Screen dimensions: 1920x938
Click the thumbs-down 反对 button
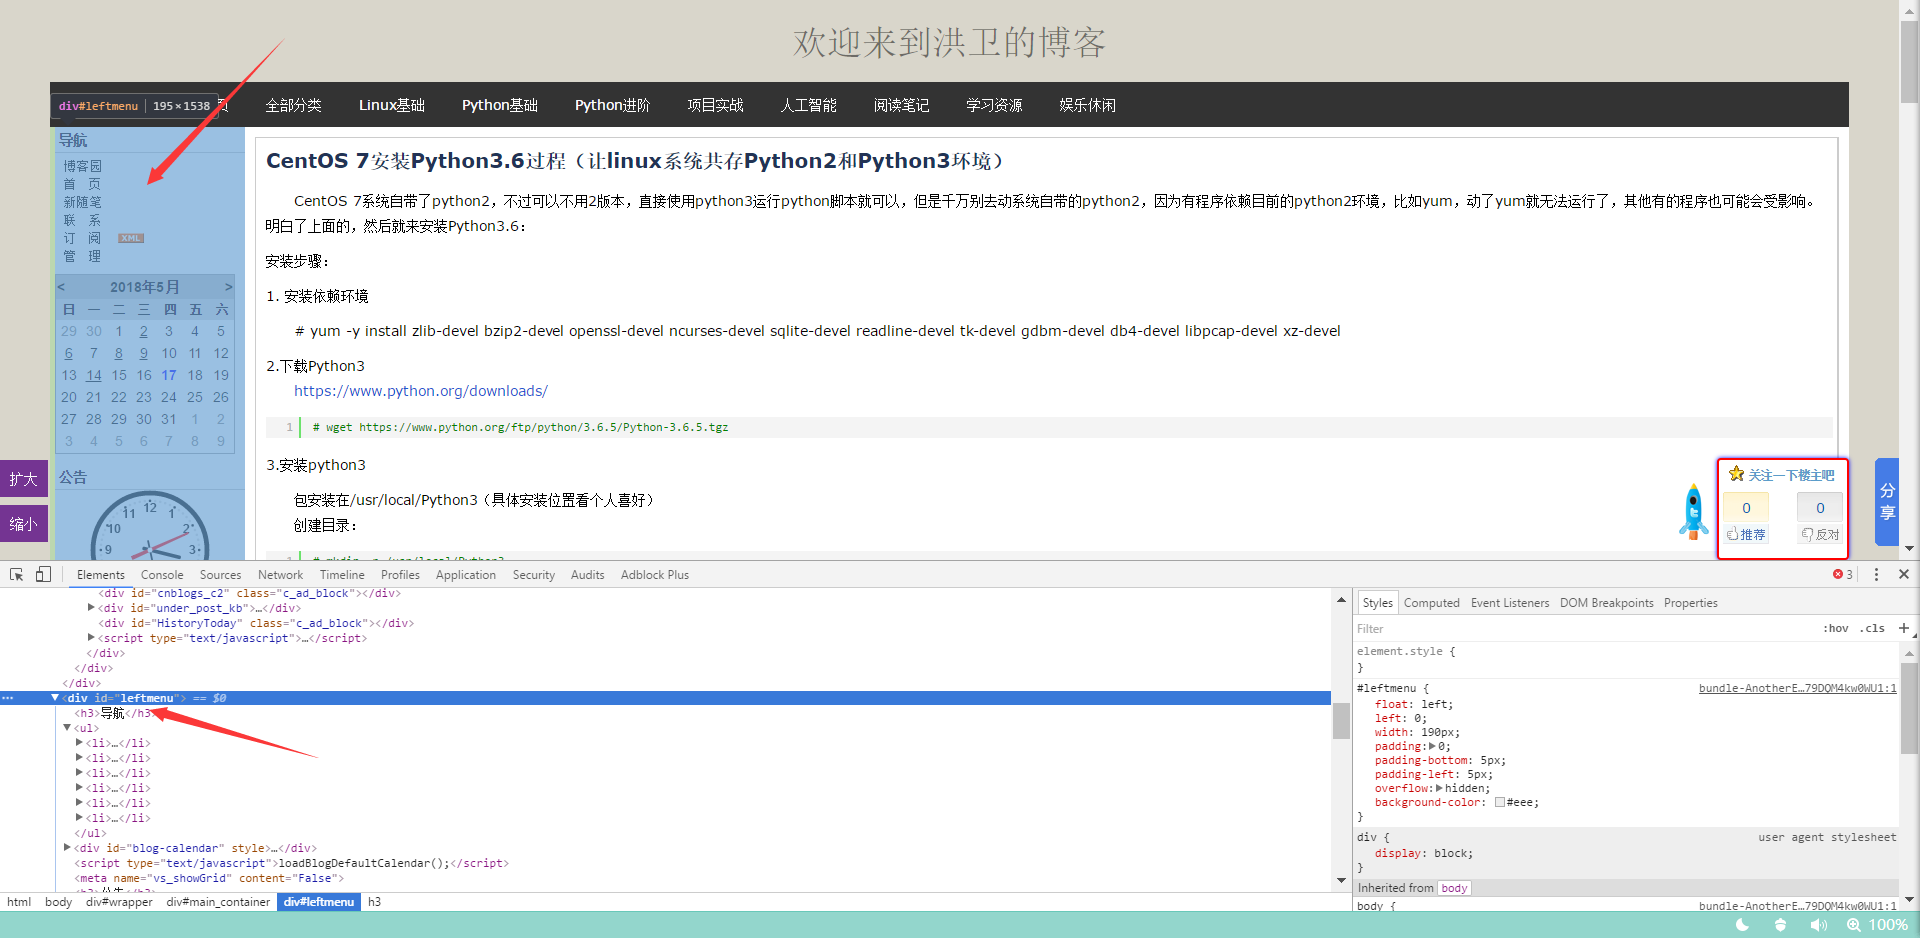coord(1820,534)
